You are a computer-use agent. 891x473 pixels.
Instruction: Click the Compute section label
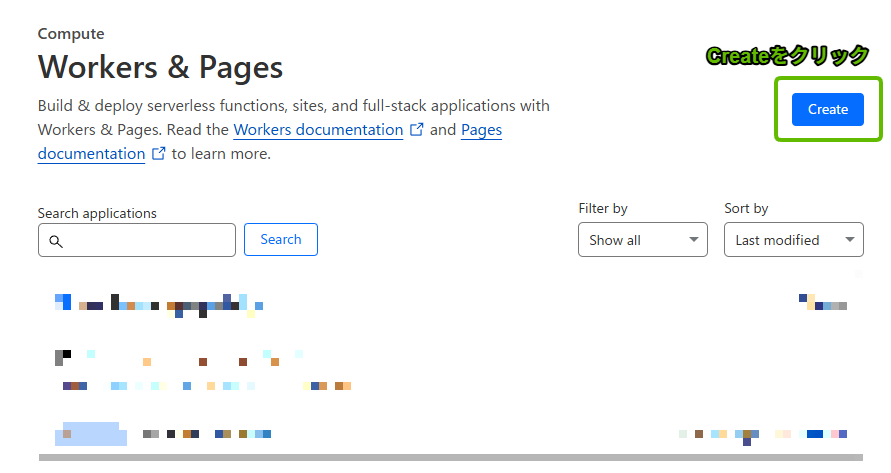coord(71,34)
